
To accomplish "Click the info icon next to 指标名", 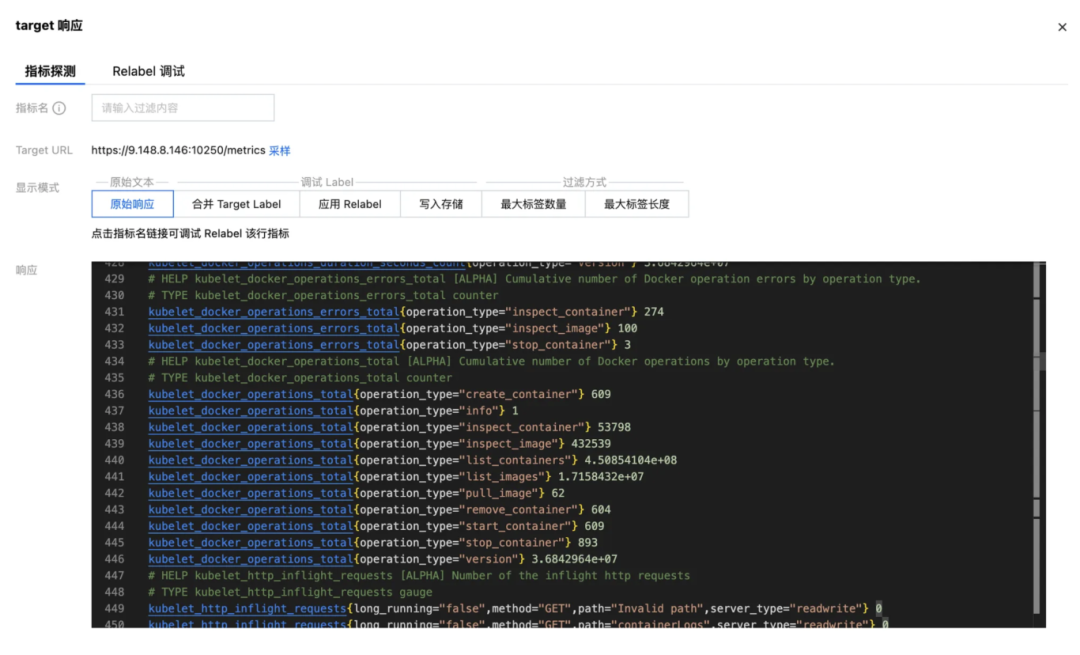I will (x=59, y=108).
